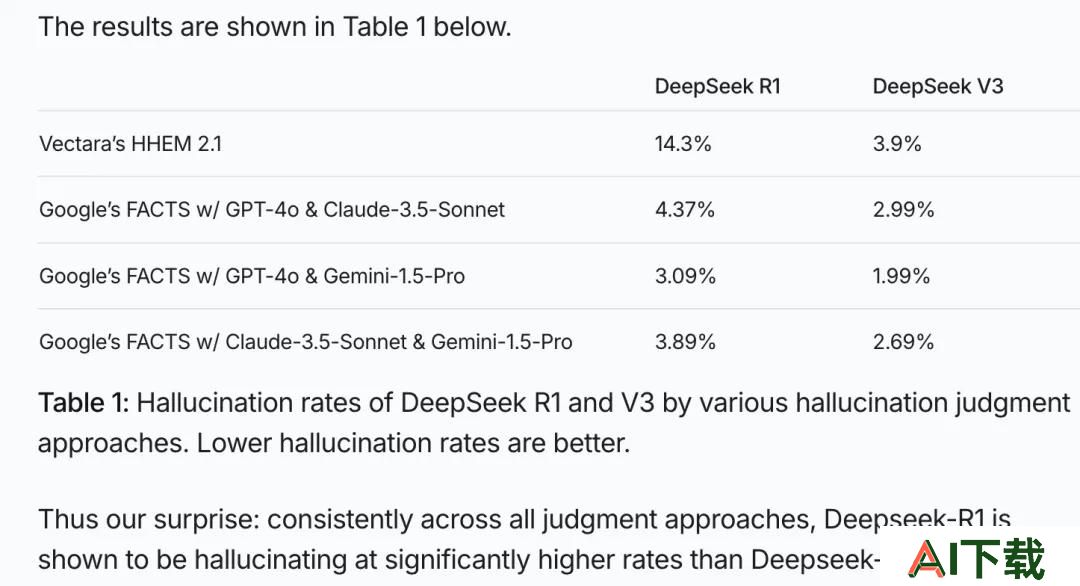
Task: Click the 2.99% cell
Action: point(903,209)
